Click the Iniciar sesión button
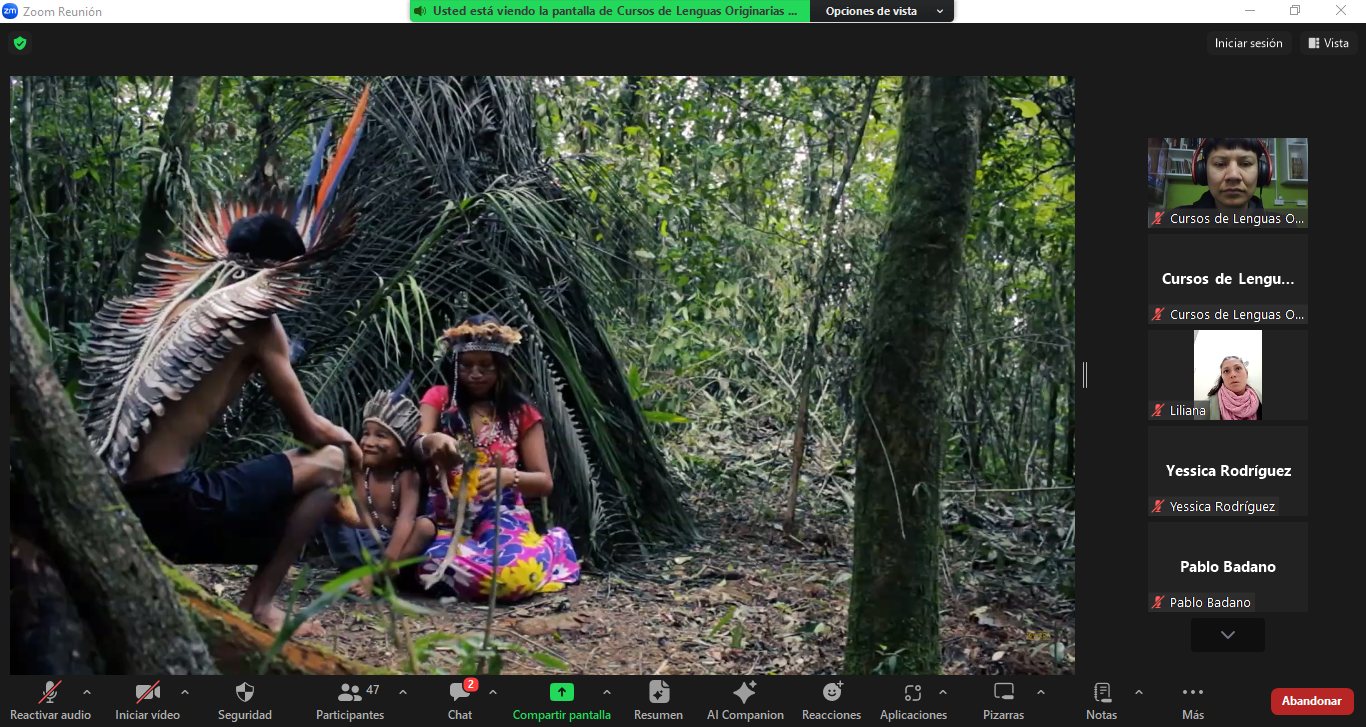 [1248, 43]
